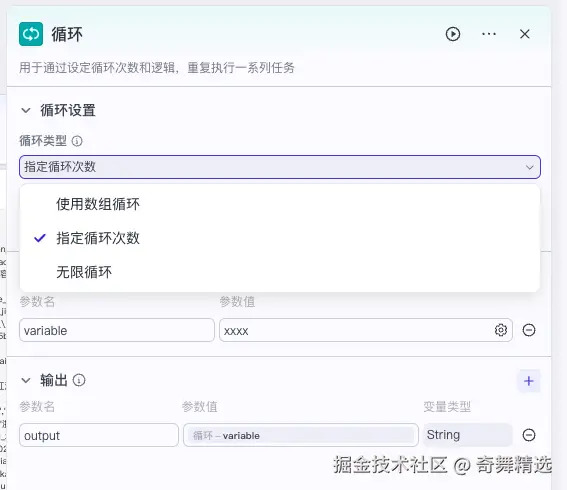Remove the output parameter row
Image resolution: width=567 pixels, height=490 pixels.
click(x=529, y=435)
